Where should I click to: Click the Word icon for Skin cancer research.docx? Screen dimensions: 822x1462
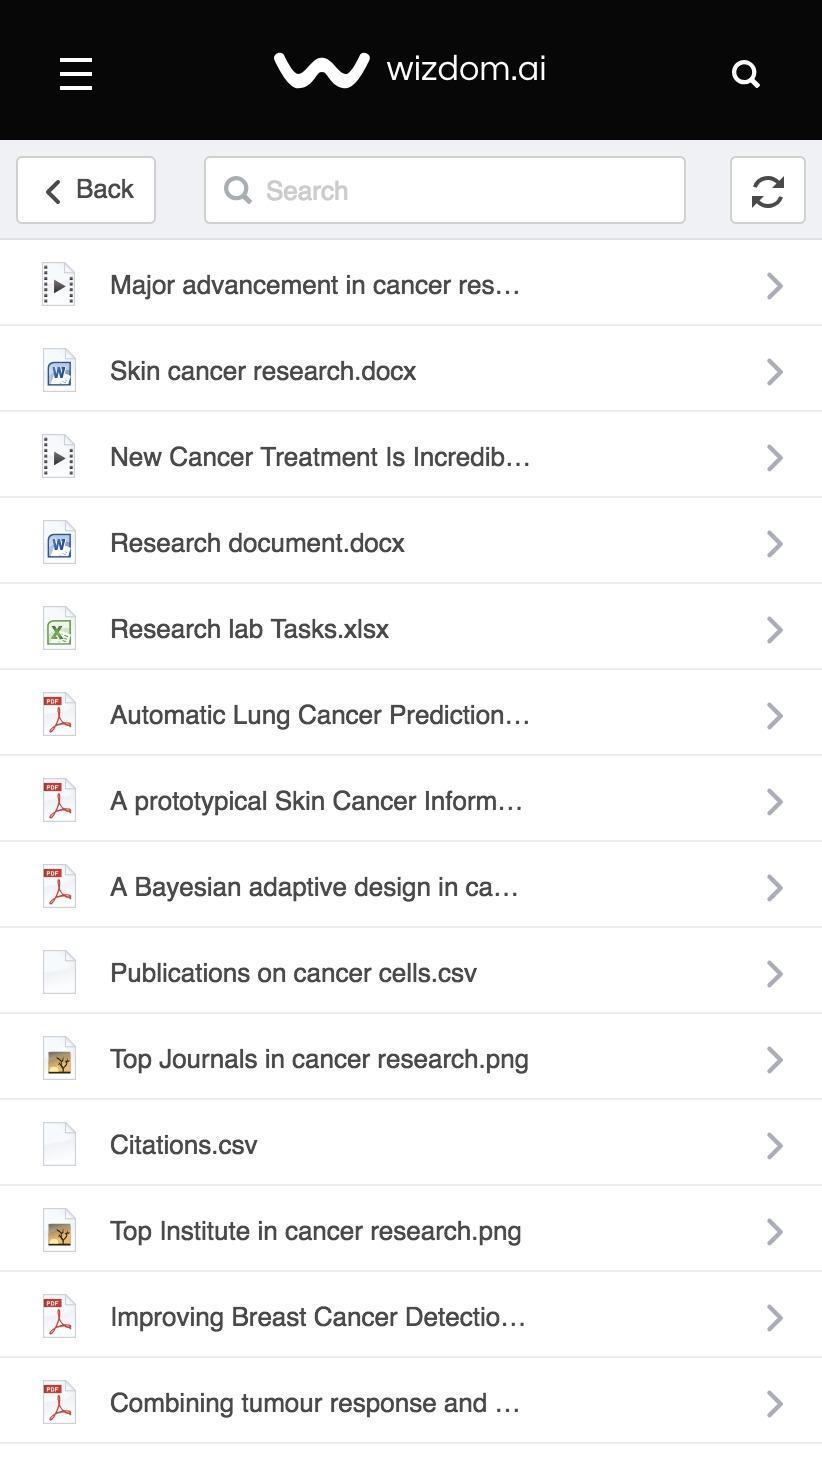[59, 371]
